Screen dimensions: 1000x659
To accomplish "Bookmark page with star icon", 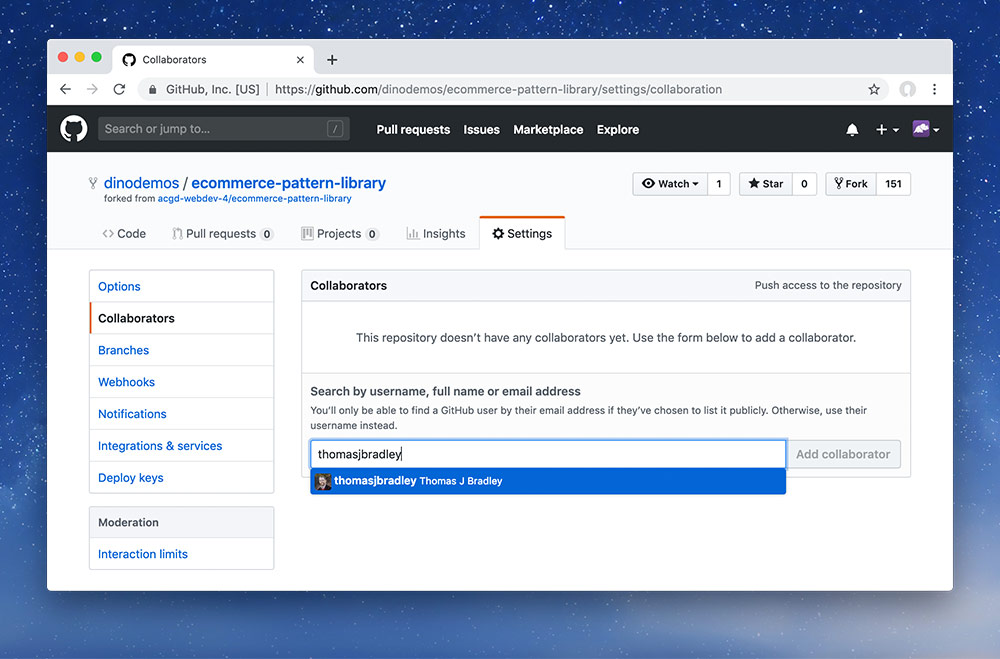I will [874, 89].
